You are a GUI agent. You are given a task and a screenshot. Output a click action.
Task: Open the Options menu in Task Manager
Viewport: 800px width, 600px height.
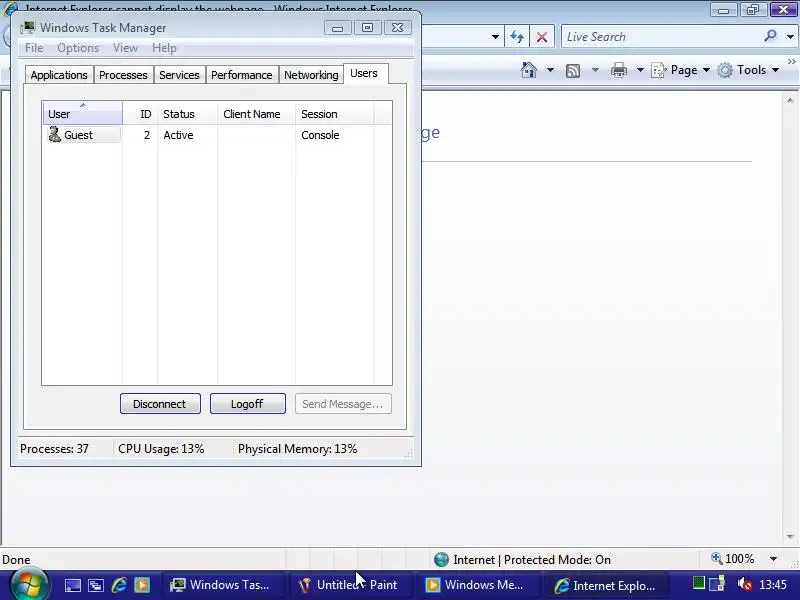pos(78,48)
